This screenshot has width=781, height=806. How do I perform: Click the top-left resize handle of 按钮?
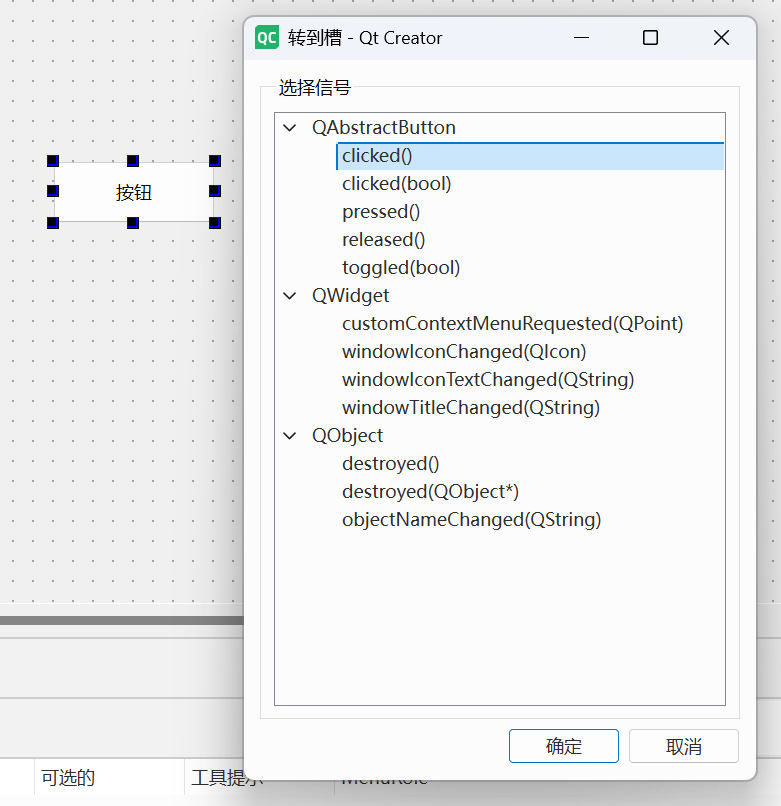53,161
